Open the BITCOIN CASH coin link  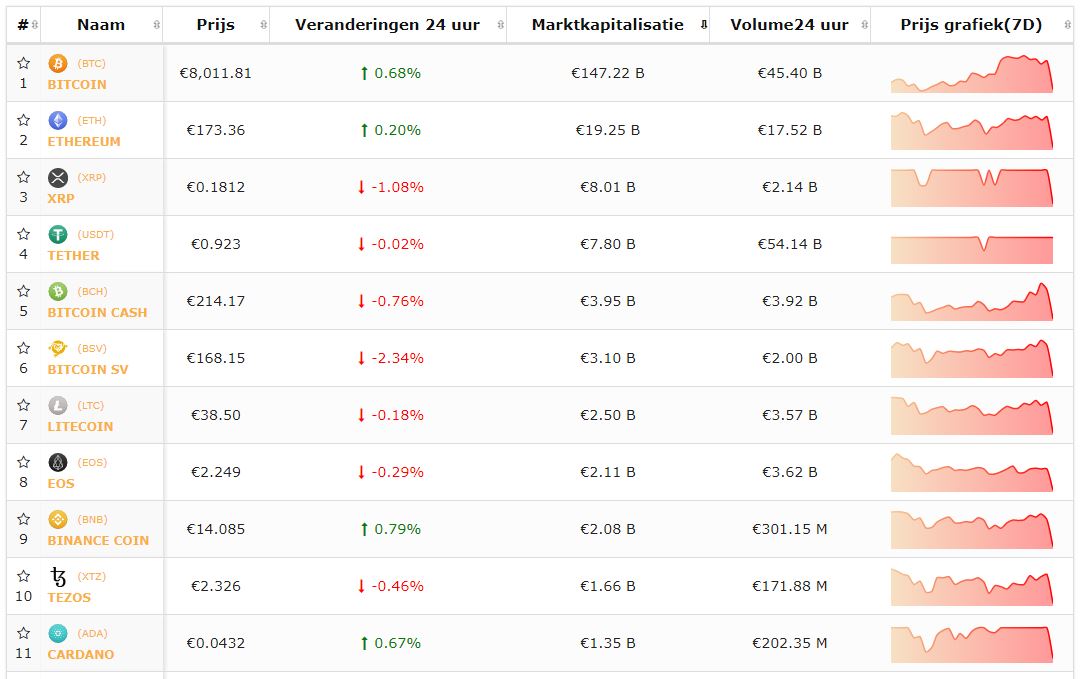[x=97, y=312]
